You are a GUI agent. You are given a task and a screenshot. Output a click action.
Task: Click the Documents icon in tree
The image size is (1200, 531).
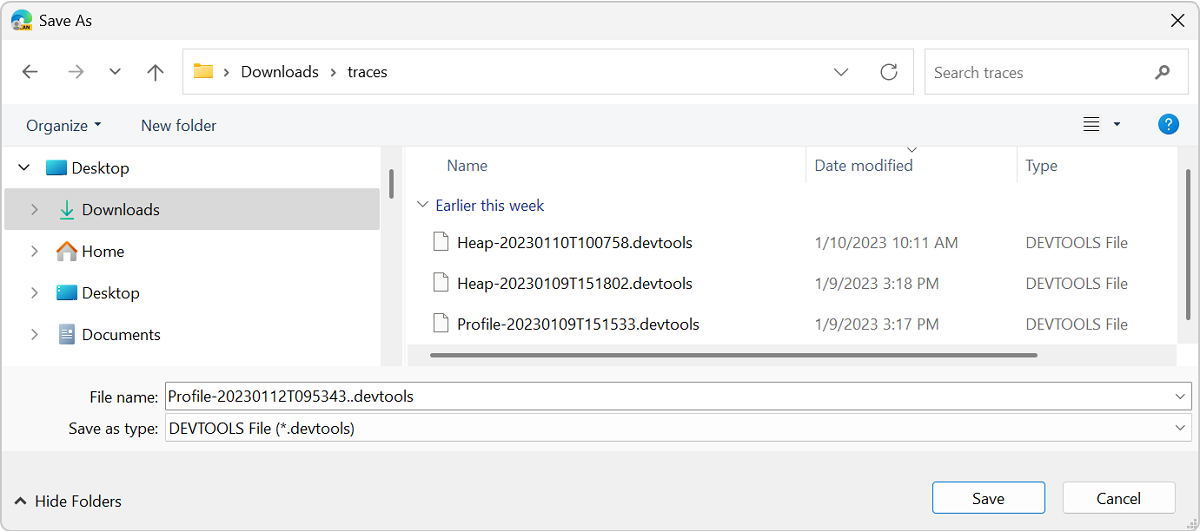coord(67,335)
